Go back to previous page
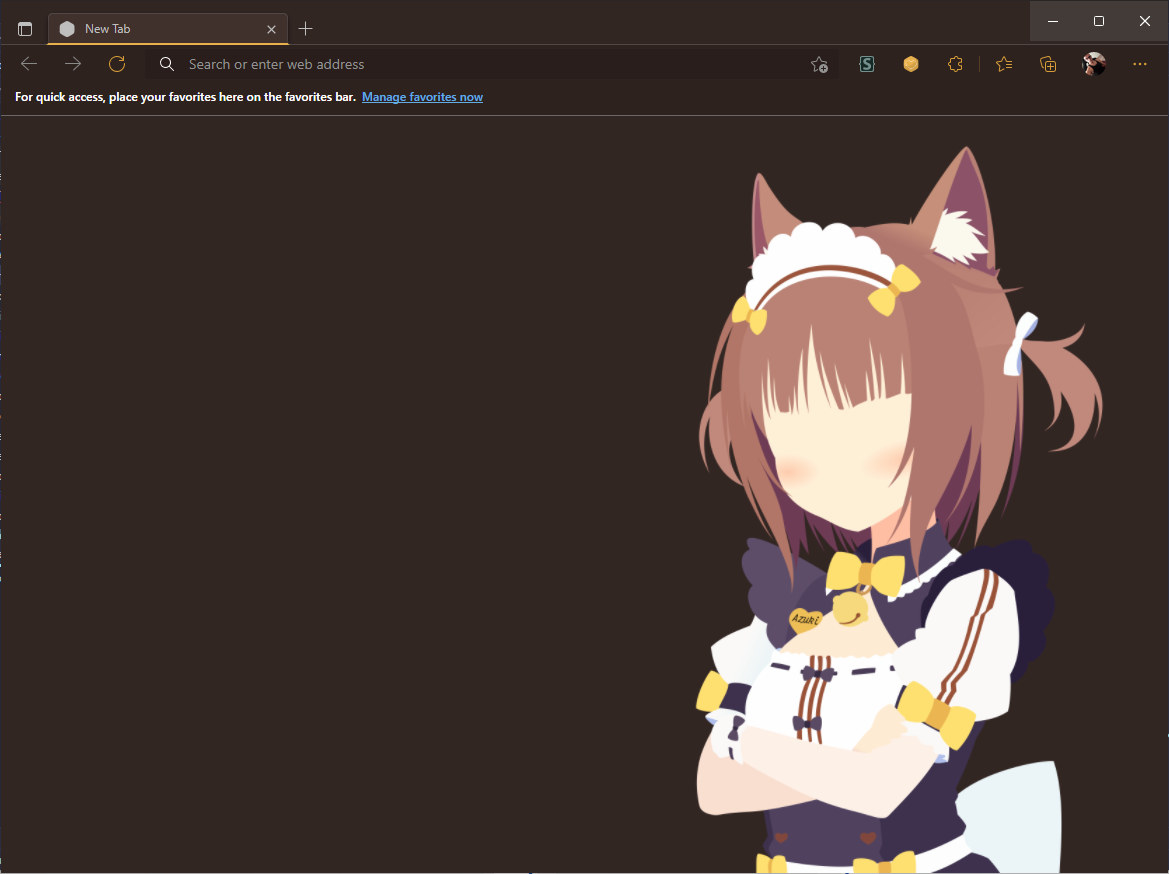Image resolution: width=1169 pixels, height=874 pixels. [29, 64]
